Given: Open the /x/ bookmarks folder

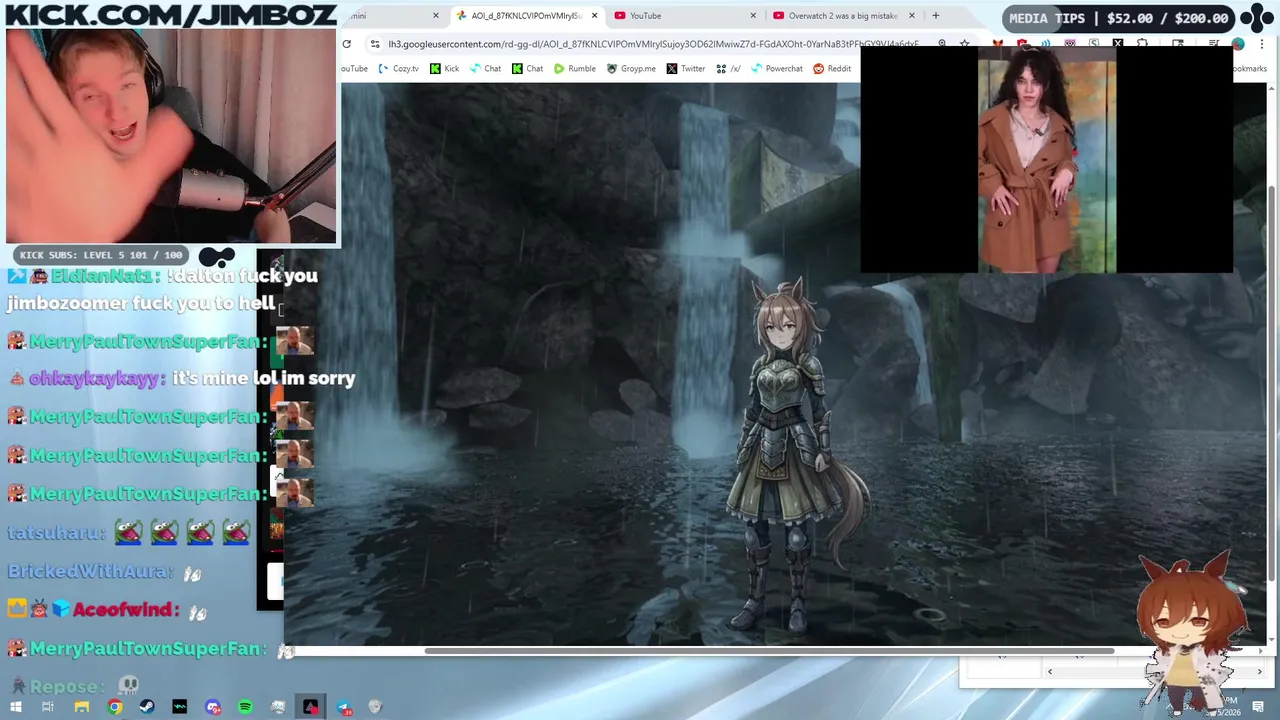Looking at the screenshot, I should click(728, 69).
